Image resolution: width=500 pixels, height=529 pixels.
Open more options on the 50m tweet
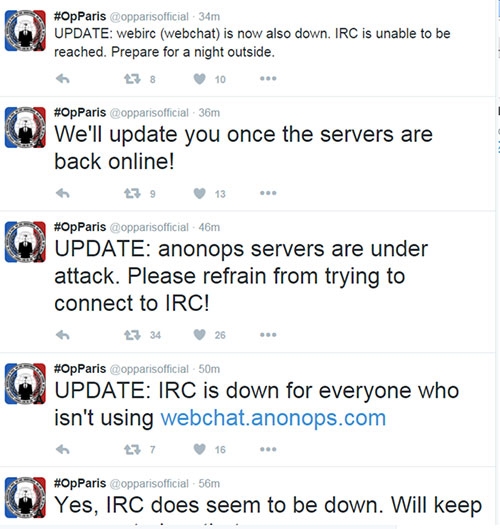tap(268, 449)
